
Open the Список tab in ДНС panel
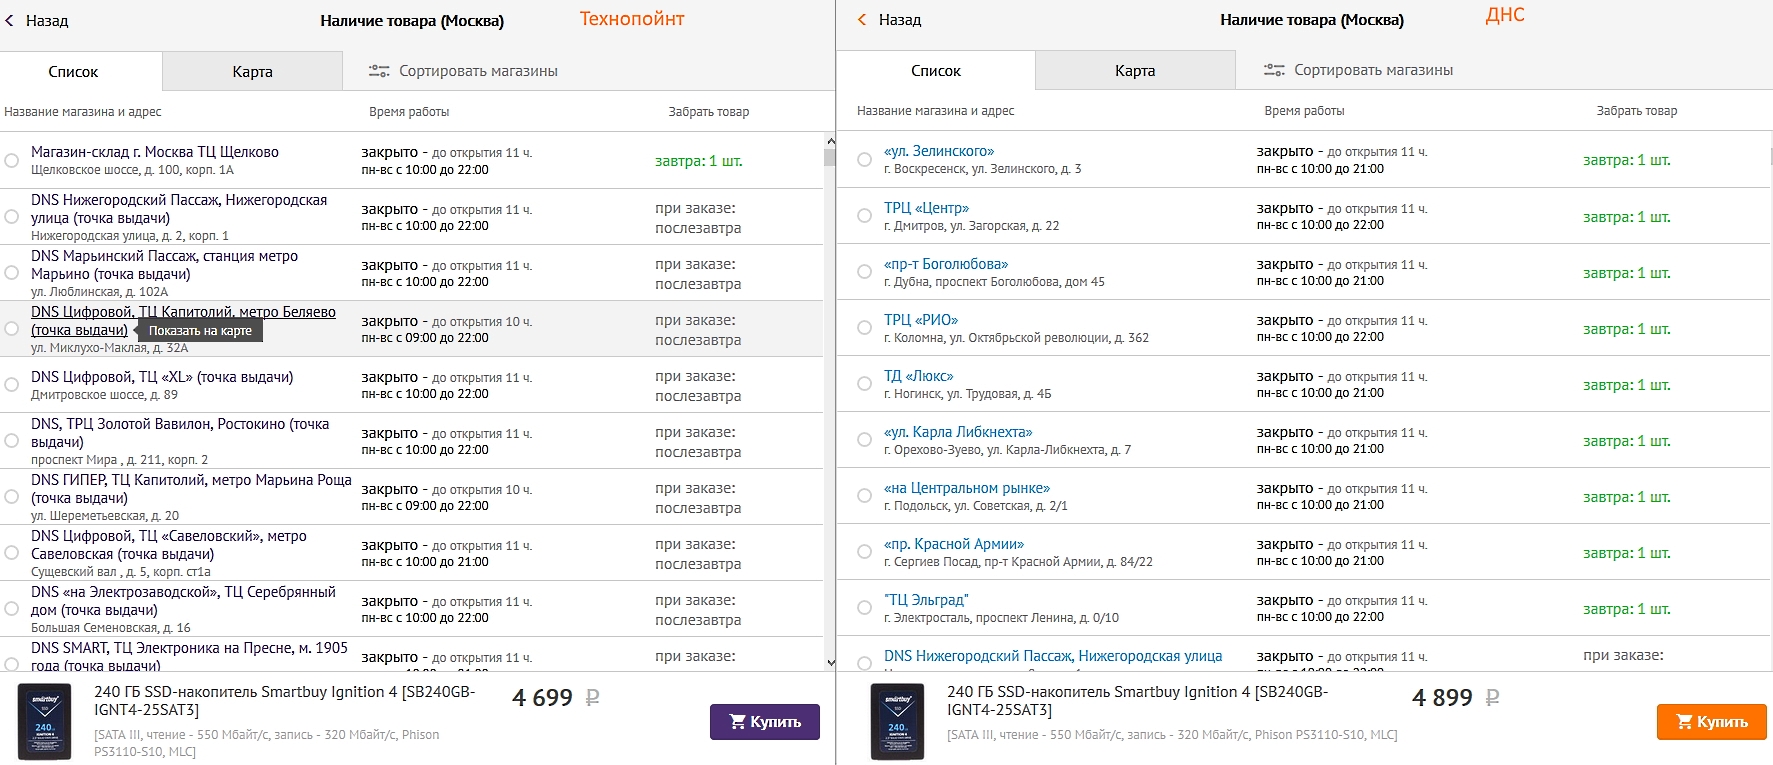[935, 71]
